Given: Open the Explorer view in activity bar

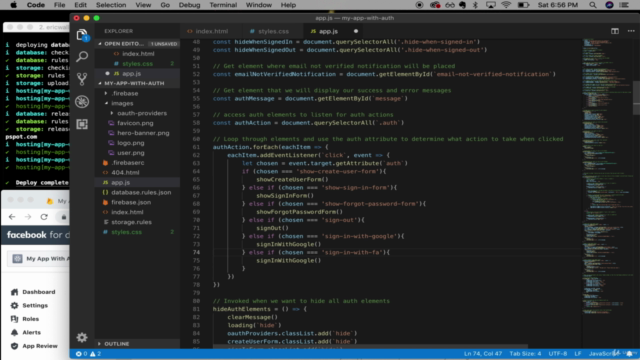Looking at the screenshot, I should coord(82,35).
